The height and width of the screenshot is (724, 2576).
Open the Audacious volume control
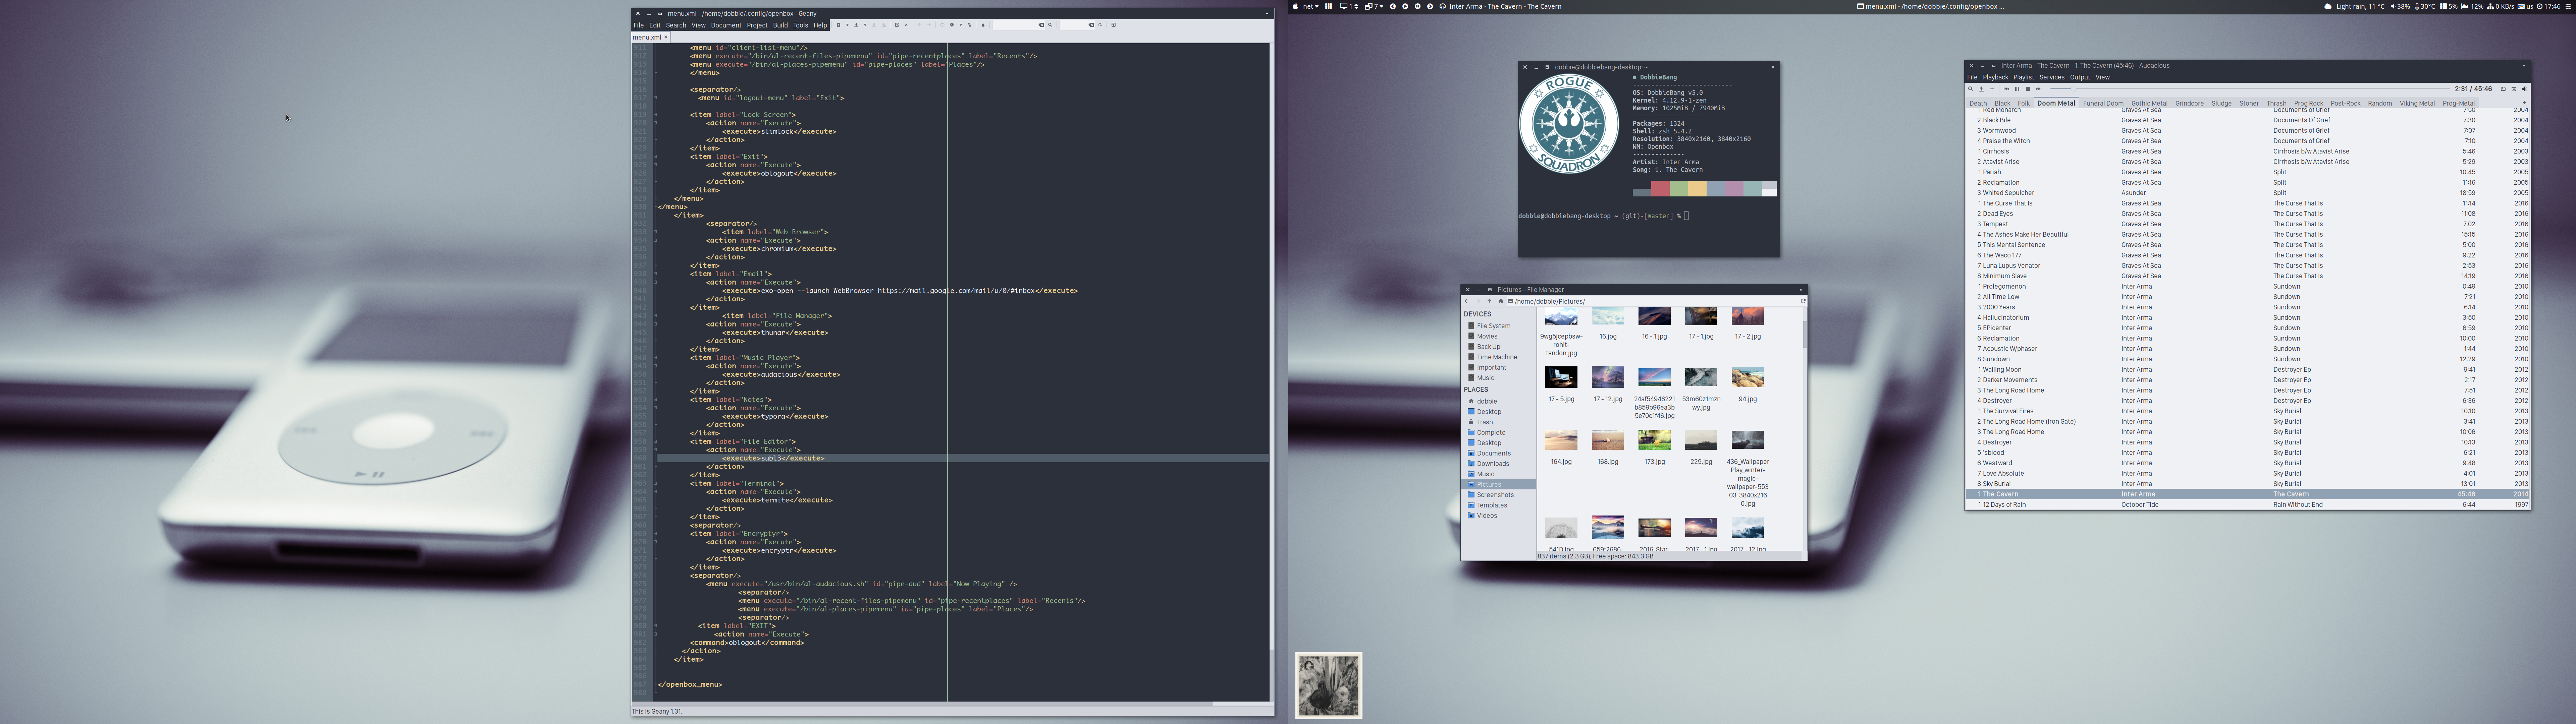(2525, 89)
